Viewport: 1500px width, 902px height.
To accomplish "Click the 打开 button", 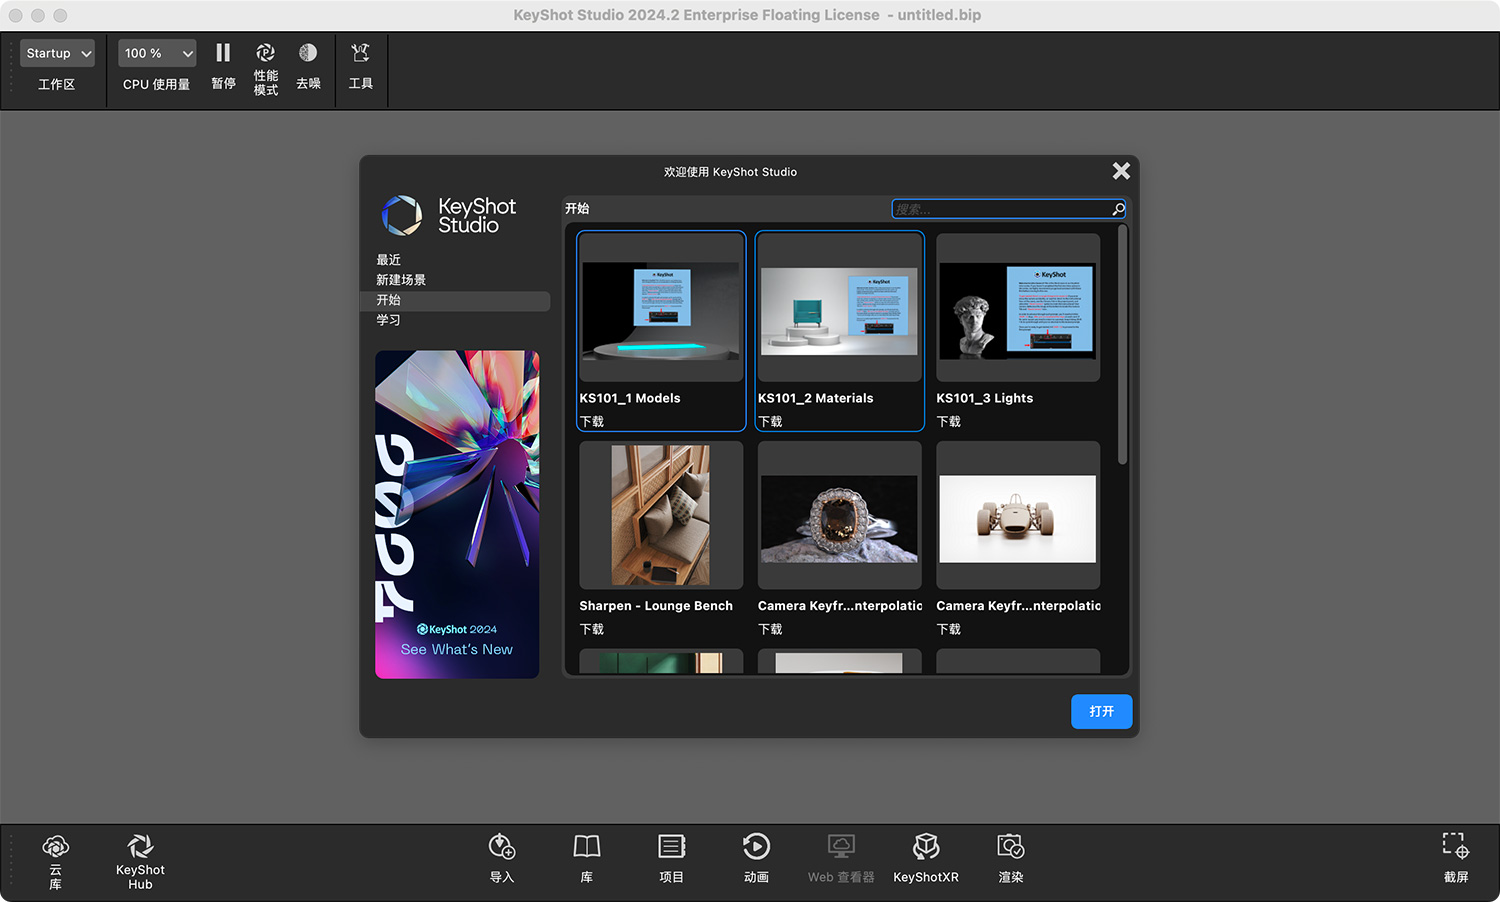I will [1101, 711].
